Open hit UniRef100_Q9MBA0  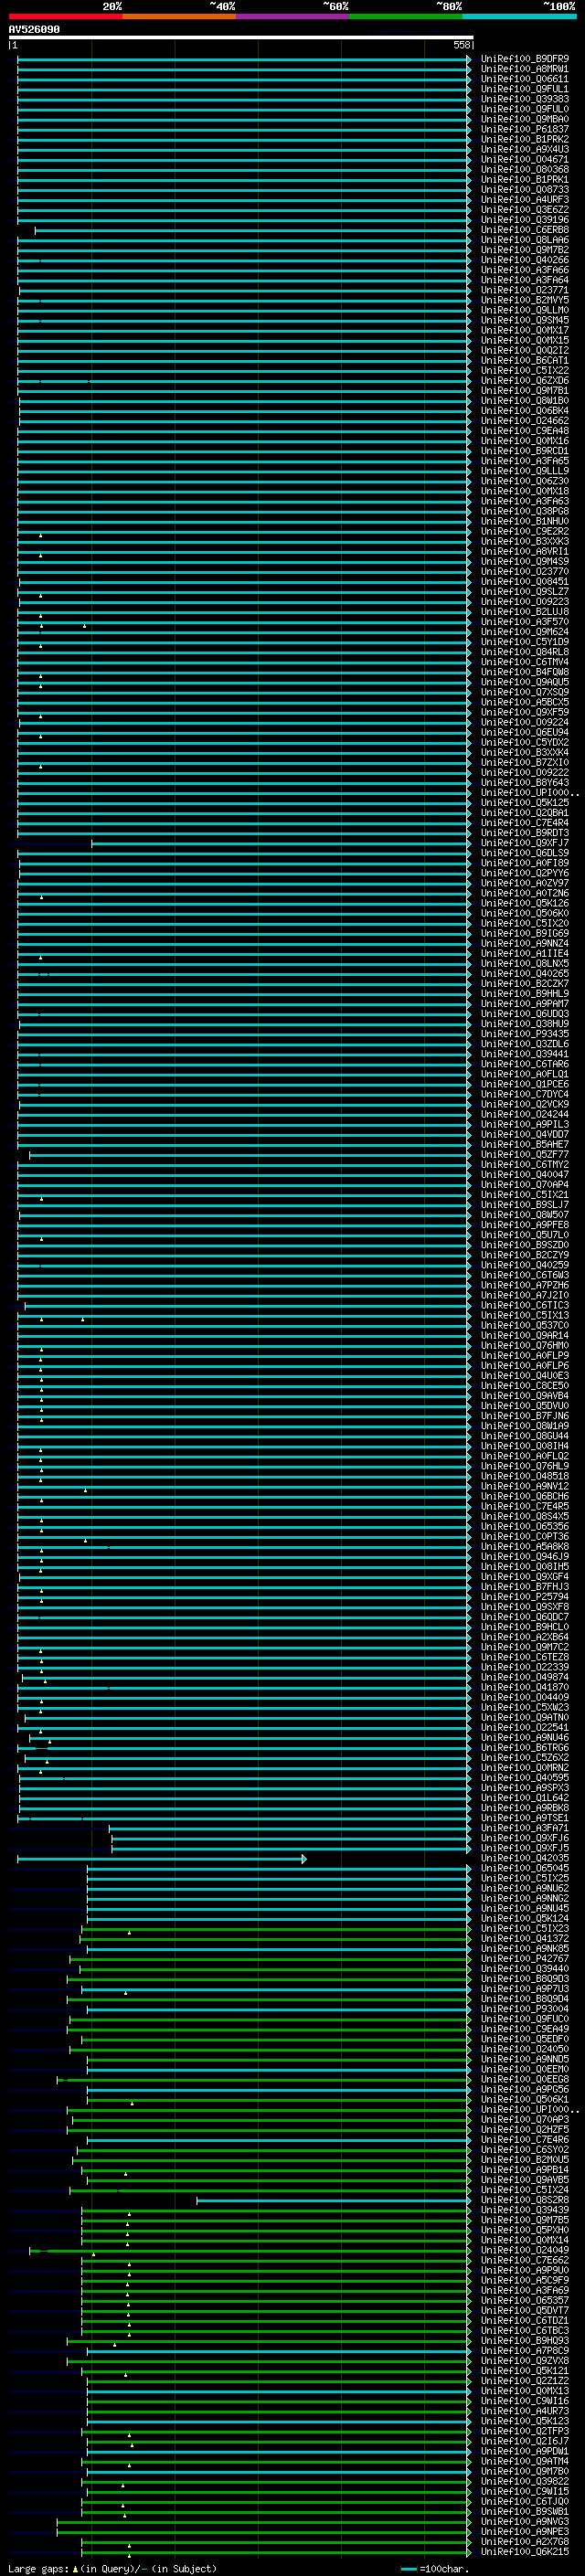525,119
